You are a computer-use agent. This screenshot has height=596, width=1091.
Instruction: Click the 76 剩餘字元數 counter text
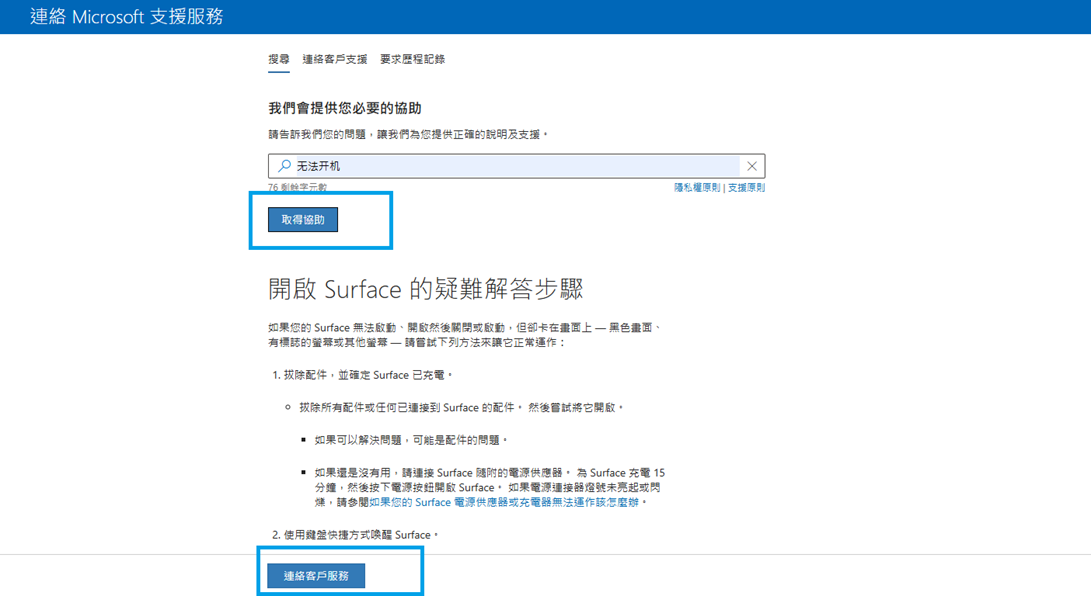coord(298,187)
